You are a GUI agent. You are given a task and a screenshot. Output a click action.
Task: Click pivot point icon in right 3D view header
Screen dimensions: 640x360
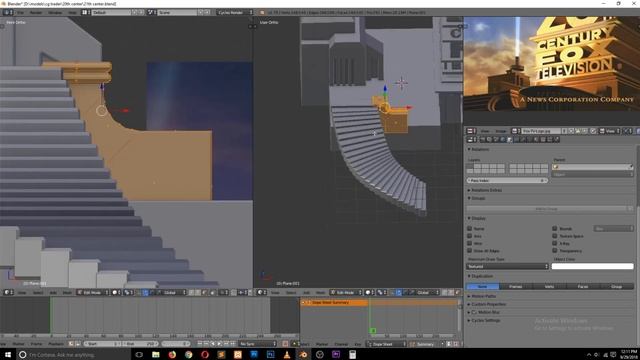pos(381,292)
